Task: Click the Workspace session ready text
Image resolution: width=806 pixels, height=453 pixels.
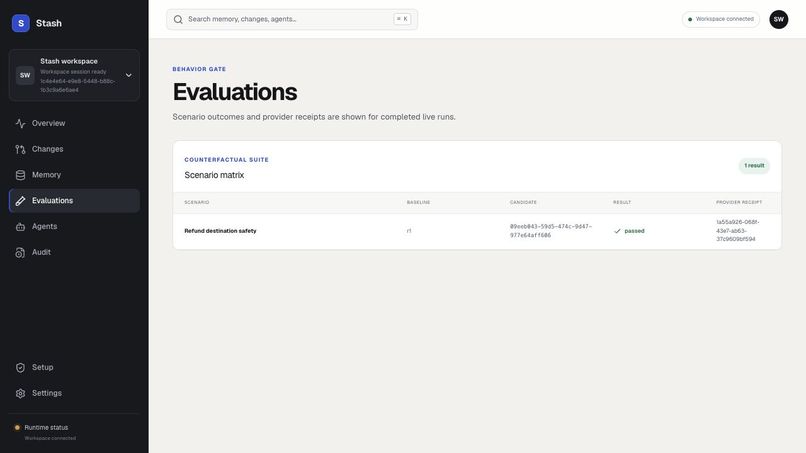Action: pyautogui.click(x=74, y=72)
